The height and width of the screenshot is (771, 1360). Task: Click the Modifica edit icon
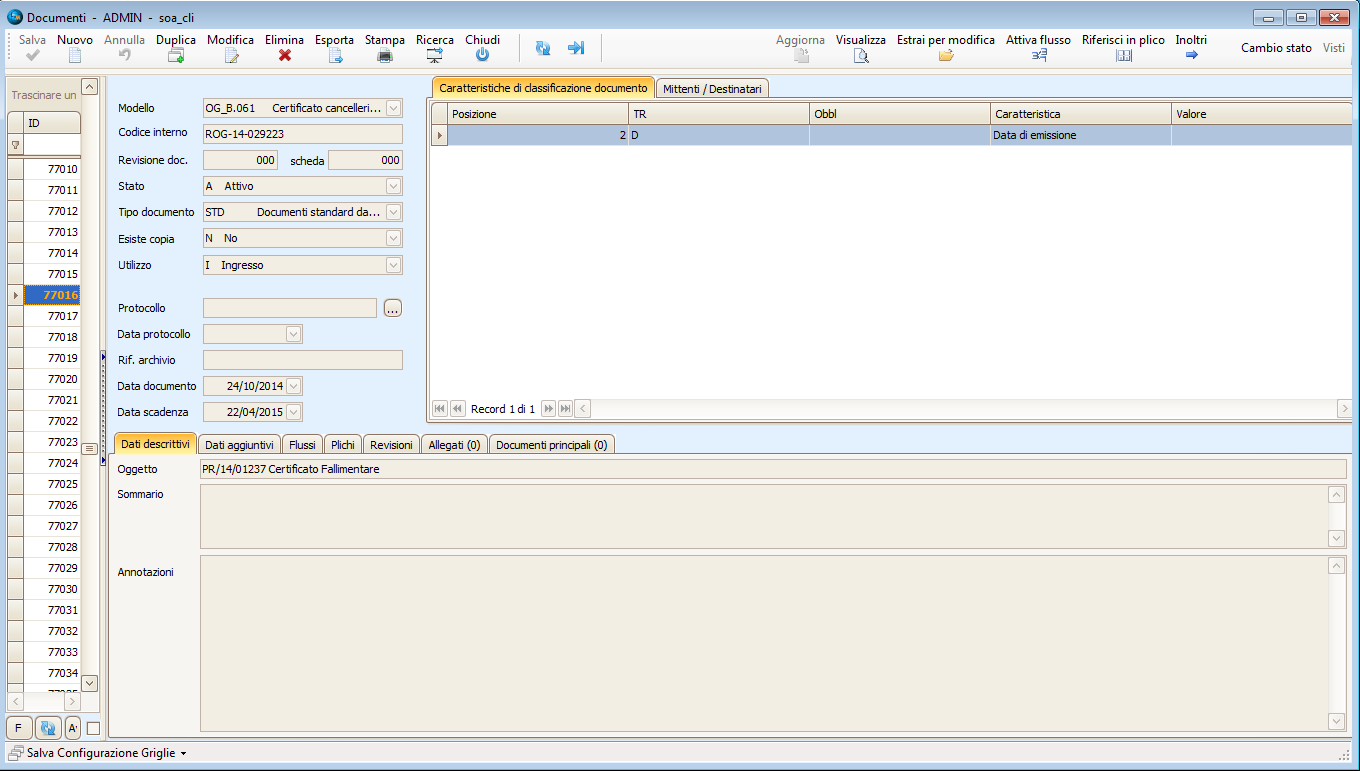(231, 56)
